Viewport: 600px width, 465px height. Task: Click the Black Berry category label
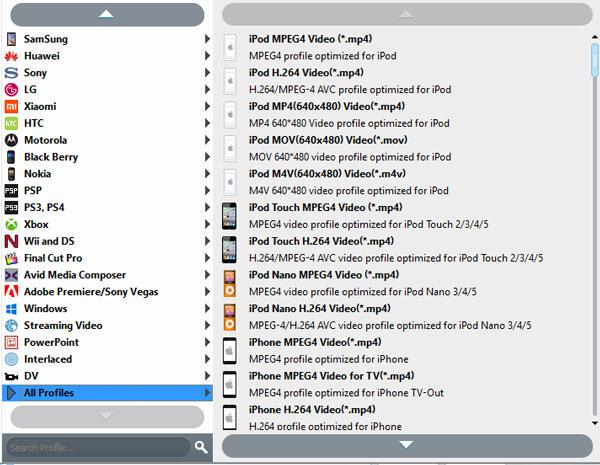pyautogui.click(x=51, y=157)
